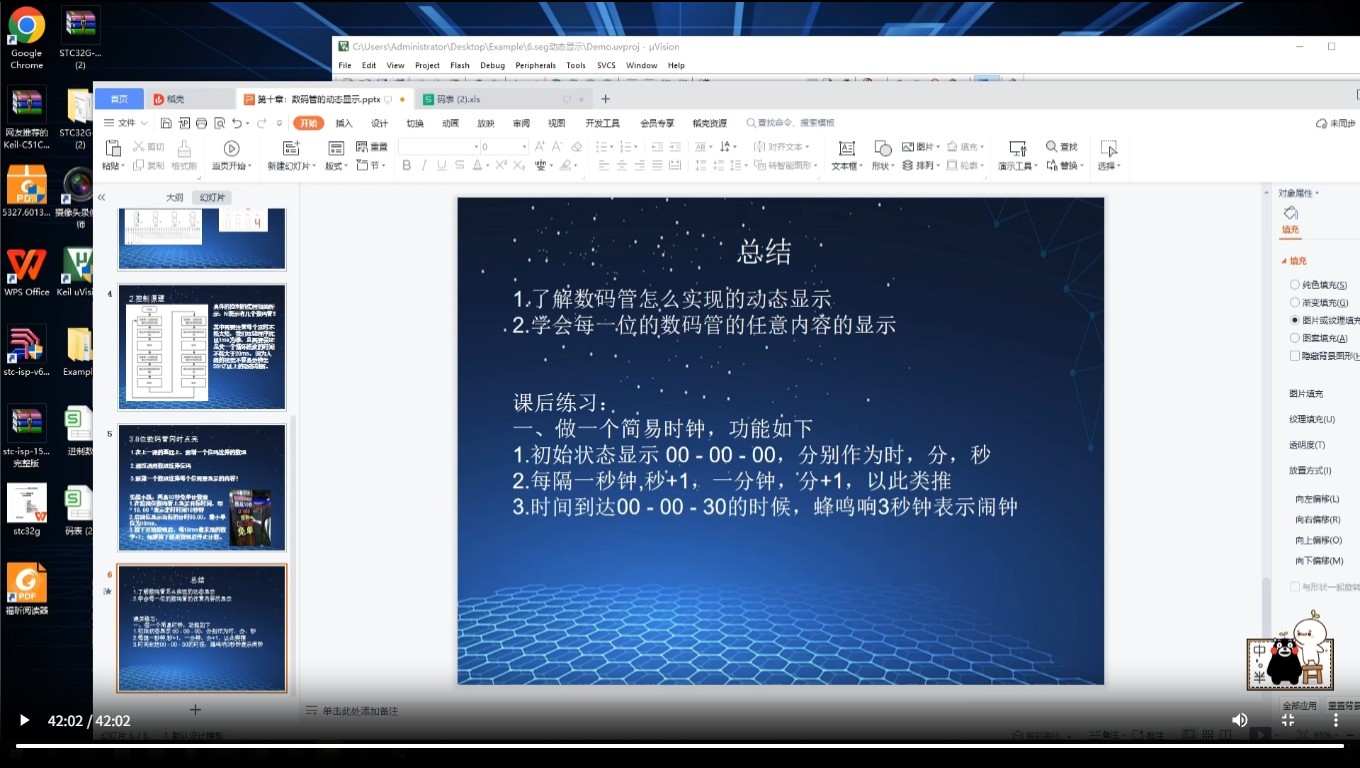Click the Format Painter brush icon
1360x768 pixels.
click(183, 147)
